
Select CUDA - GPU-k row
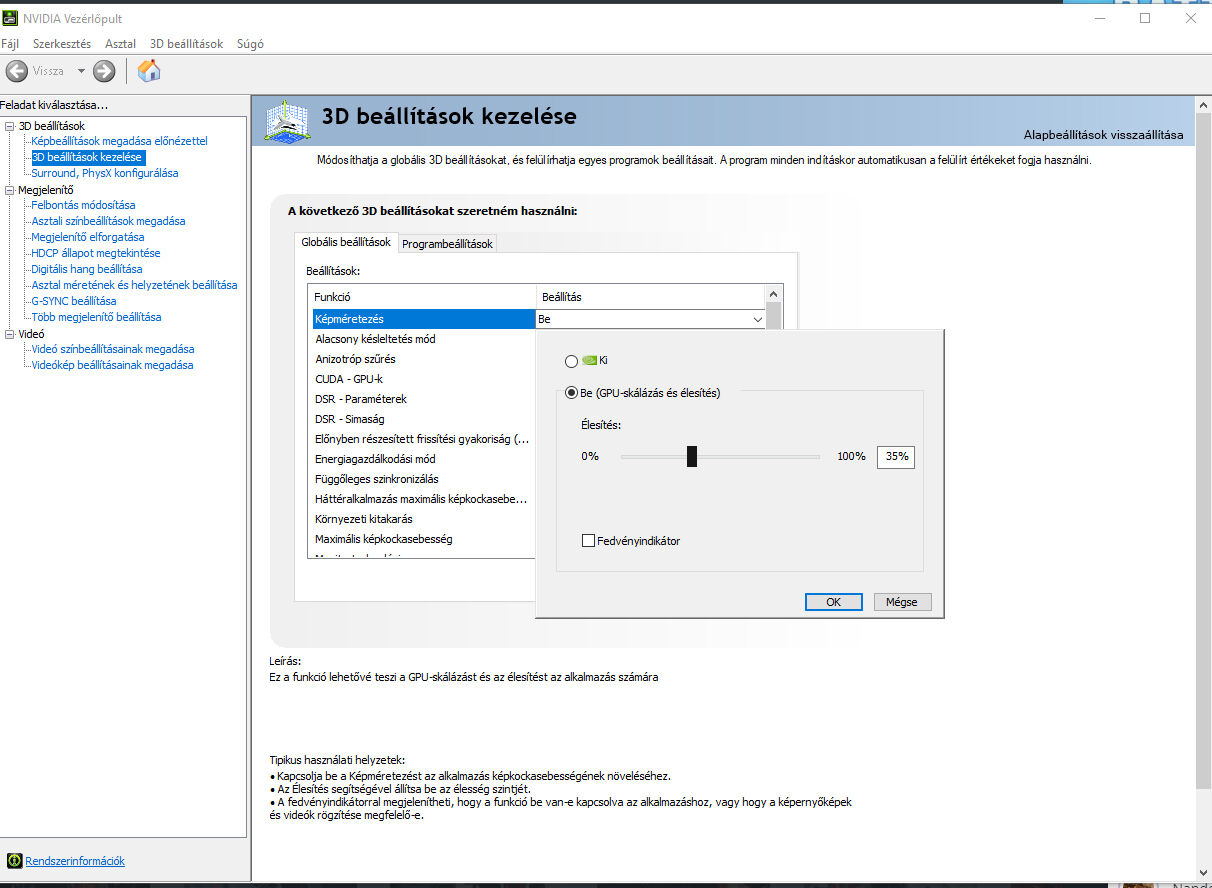425,379
